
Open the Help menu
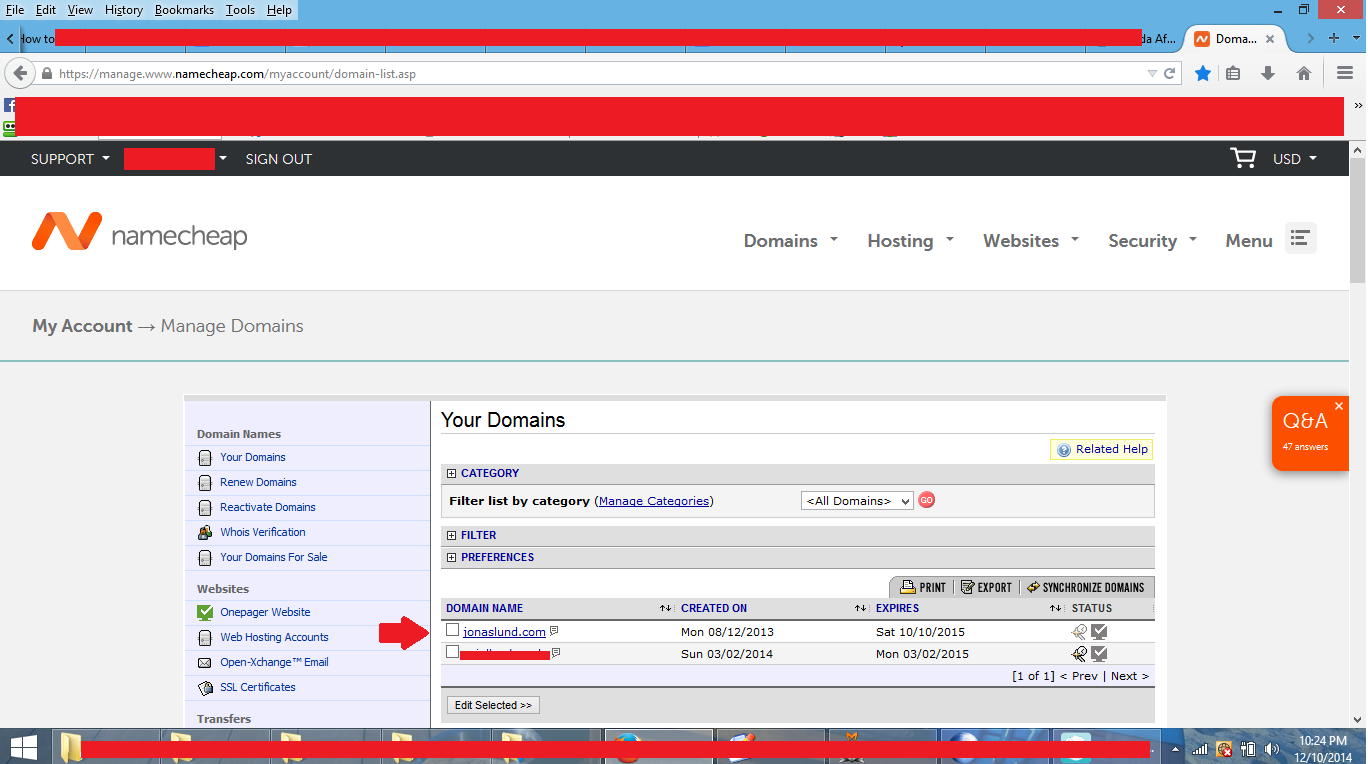280,10
